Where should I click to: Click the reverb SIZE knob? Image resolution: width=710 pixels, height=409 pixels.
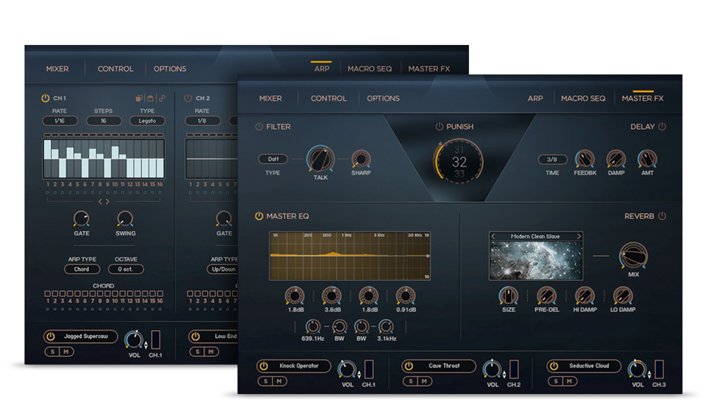(x=509, y=295)
